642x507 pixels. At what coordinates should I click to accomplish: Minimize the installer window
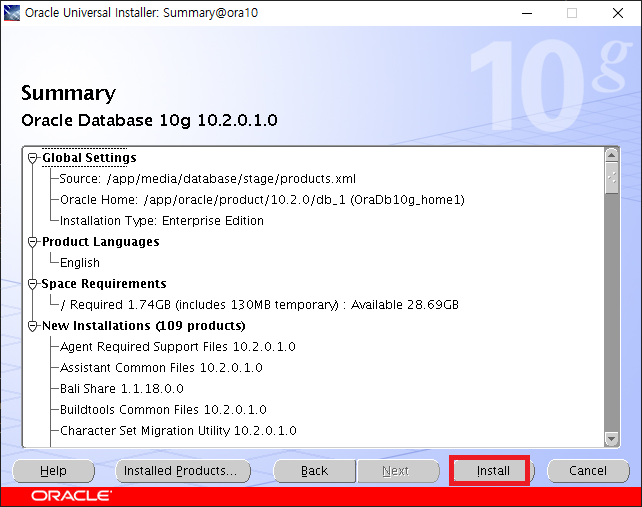click(527, 14)
